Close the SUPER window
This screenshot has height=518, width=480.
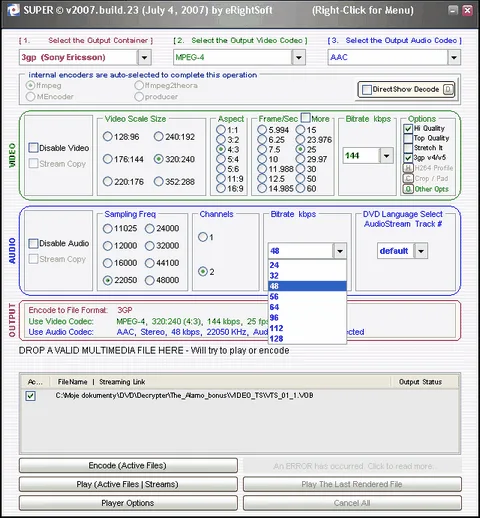click(468, 10)
